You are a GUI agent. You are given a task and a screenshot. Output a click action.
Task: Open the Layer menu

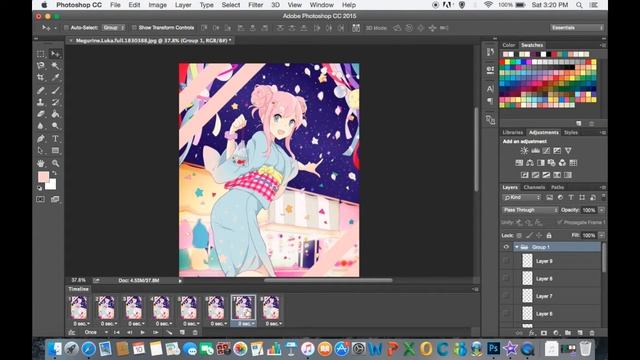(x=183, y=5)
